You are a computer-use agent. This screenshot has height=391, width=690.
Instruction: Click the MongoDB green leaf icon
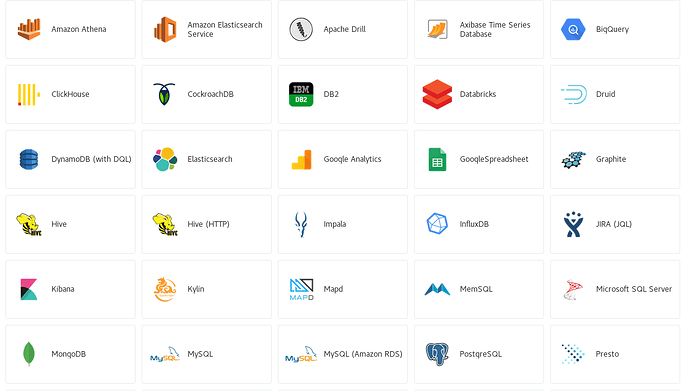29,354
